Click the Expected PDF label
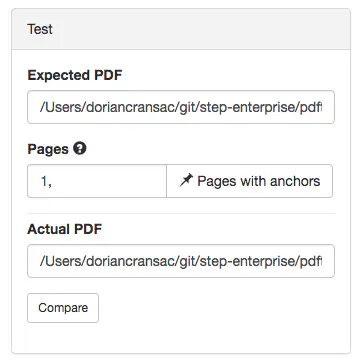360x362 pixels. [75, 75]
